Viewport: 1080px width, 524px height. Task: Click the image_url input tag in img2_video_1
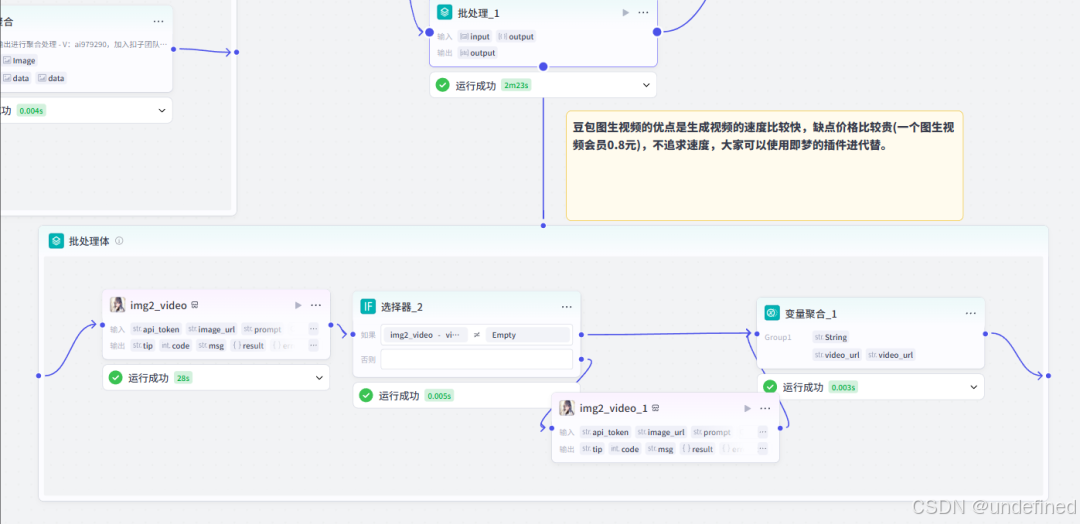coord(662,432)
